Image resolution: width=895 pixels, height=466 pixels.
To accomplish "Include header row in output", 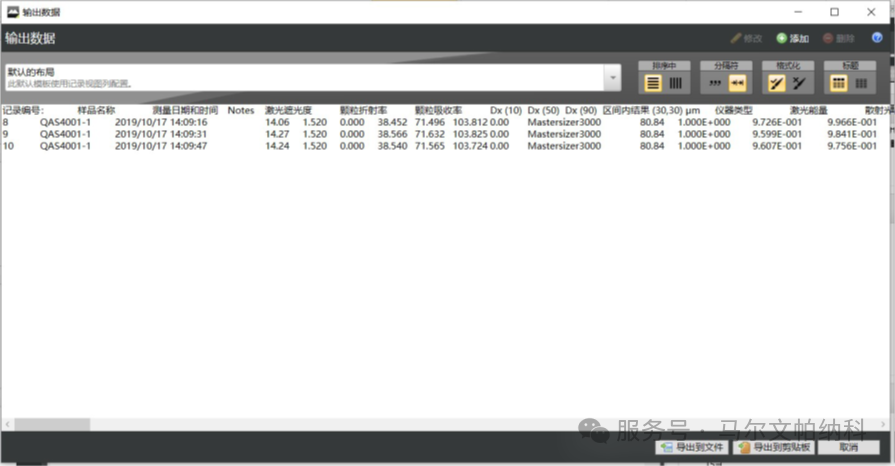I will click(x=838, y=83).
